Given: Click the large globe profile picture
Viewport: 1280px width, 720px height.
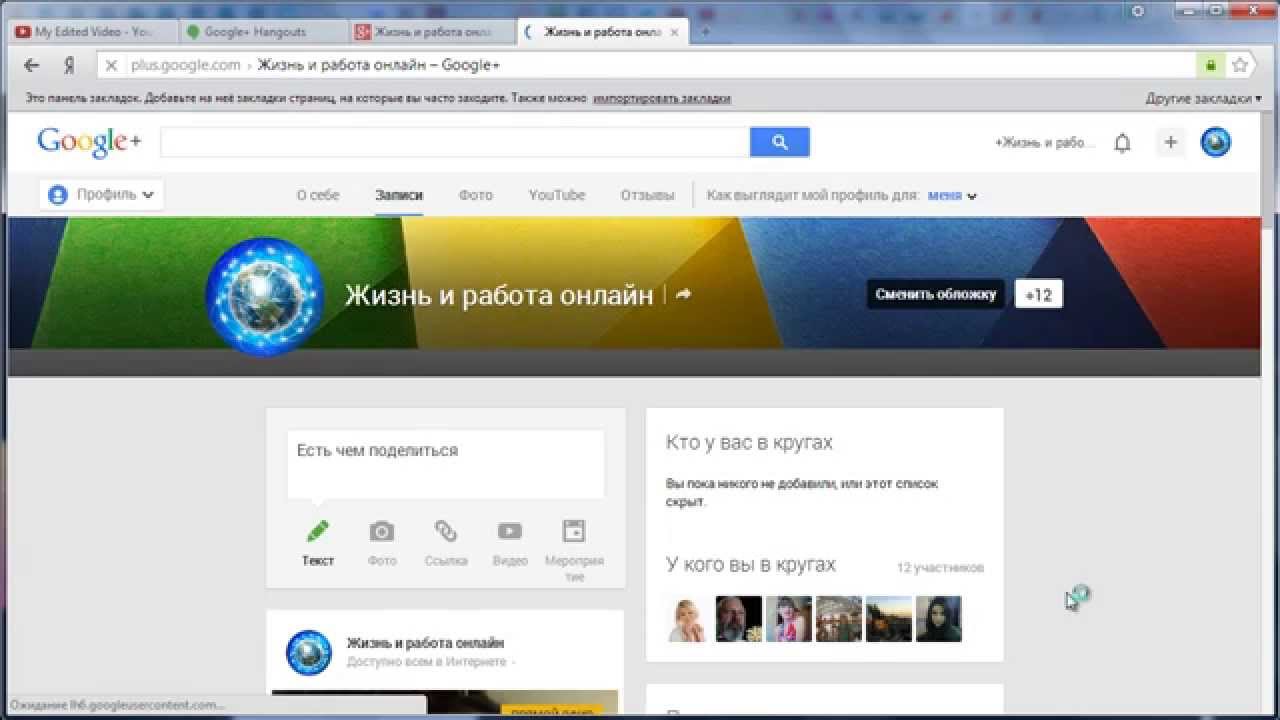Looking at the screenshot, I should pyautogui.click(x=265, y=296).
